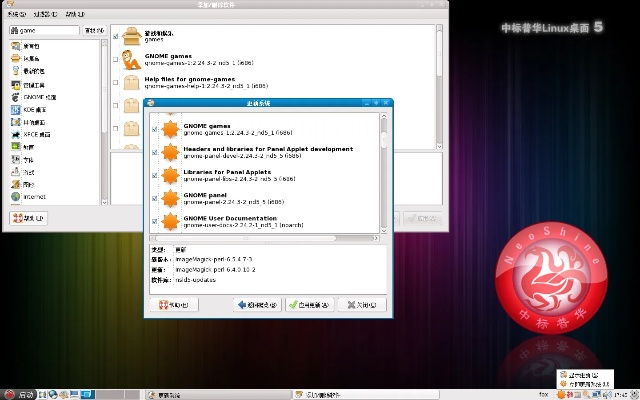This screenshot has width=640, height=400.
Task: Click the orange star icon for GNOME panel update
Action: [x=170, y=199]
